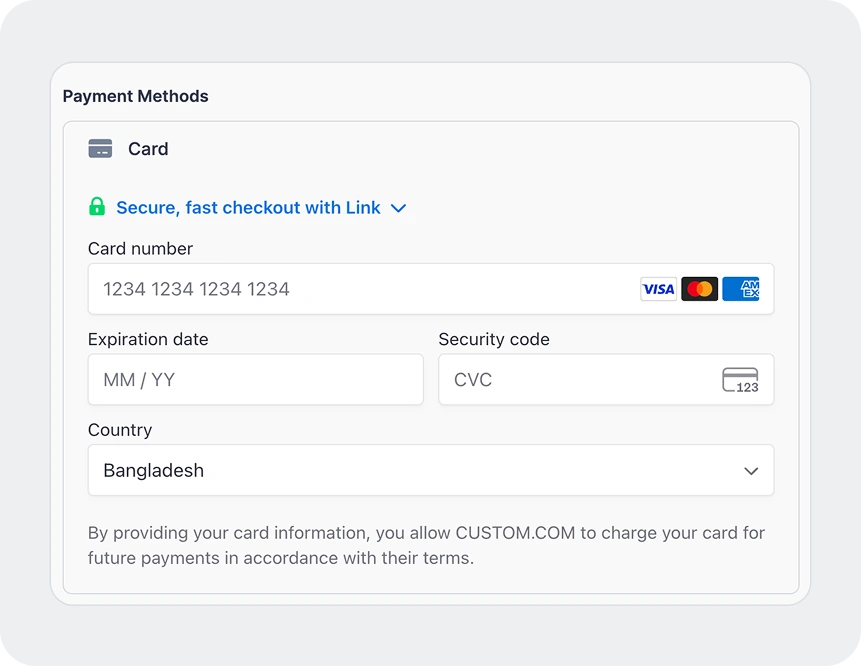
Task: Click the green padlock icon
Action: [x=97, y=207]
